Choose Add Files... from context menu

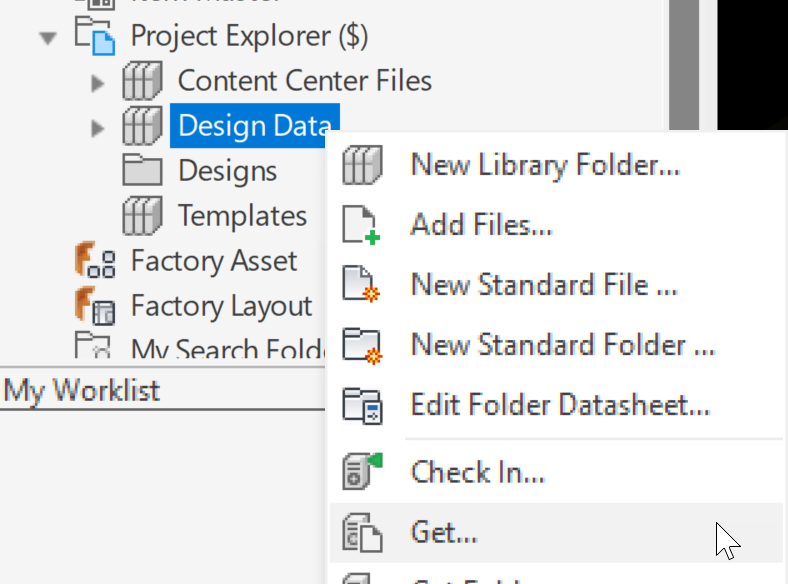click(x=481, y=225)
